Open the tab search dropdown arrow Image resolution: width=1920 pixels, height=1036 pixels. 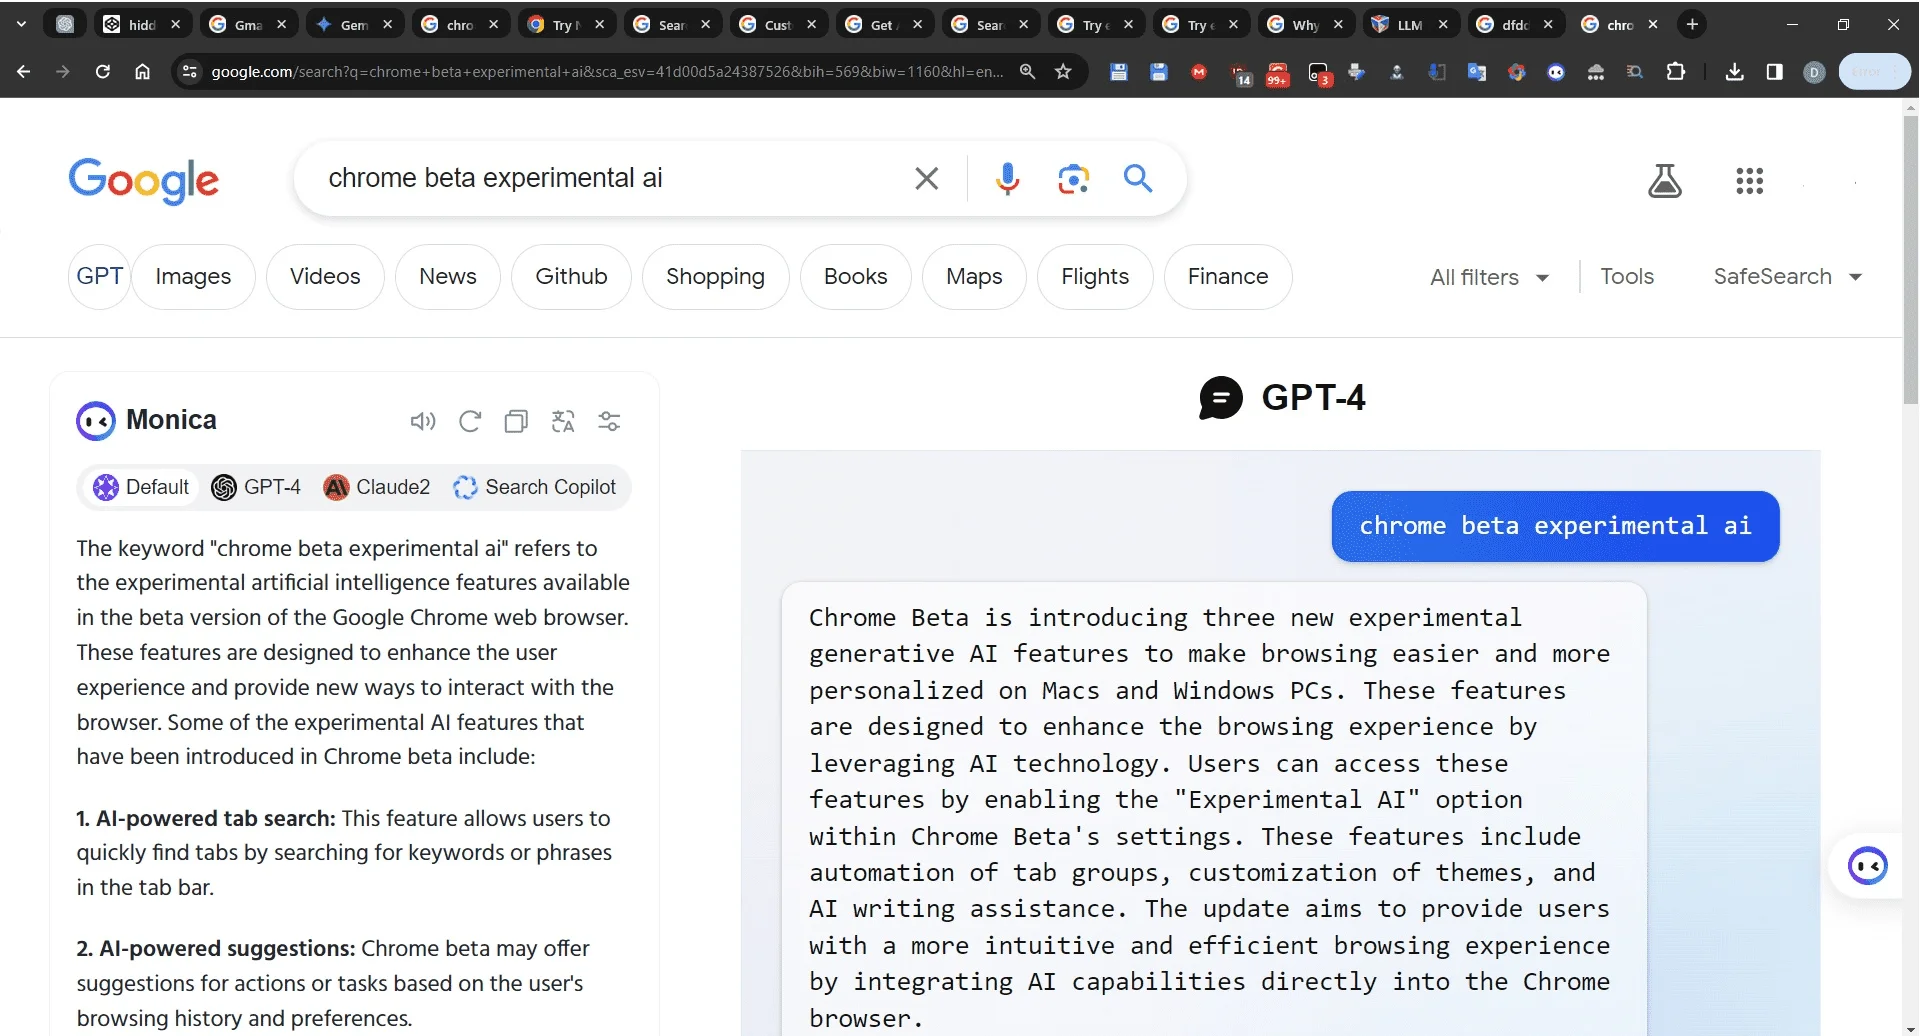[x=21, y=24]
